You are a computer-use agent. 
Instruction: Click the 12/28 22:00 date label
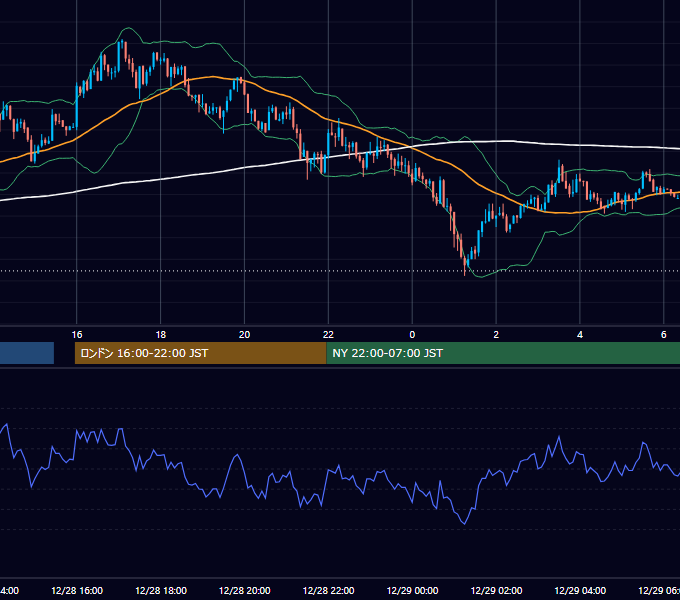(x=328, y=590)
